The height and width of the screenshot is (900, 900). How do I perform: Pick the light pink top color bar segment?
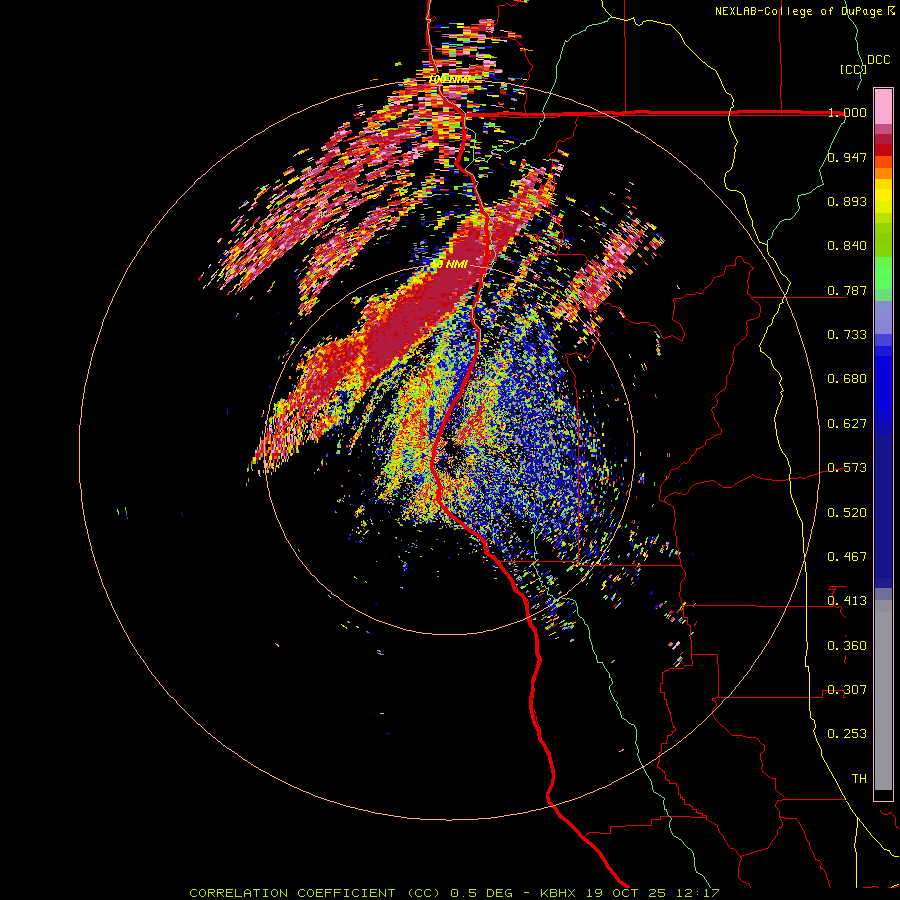883,106
